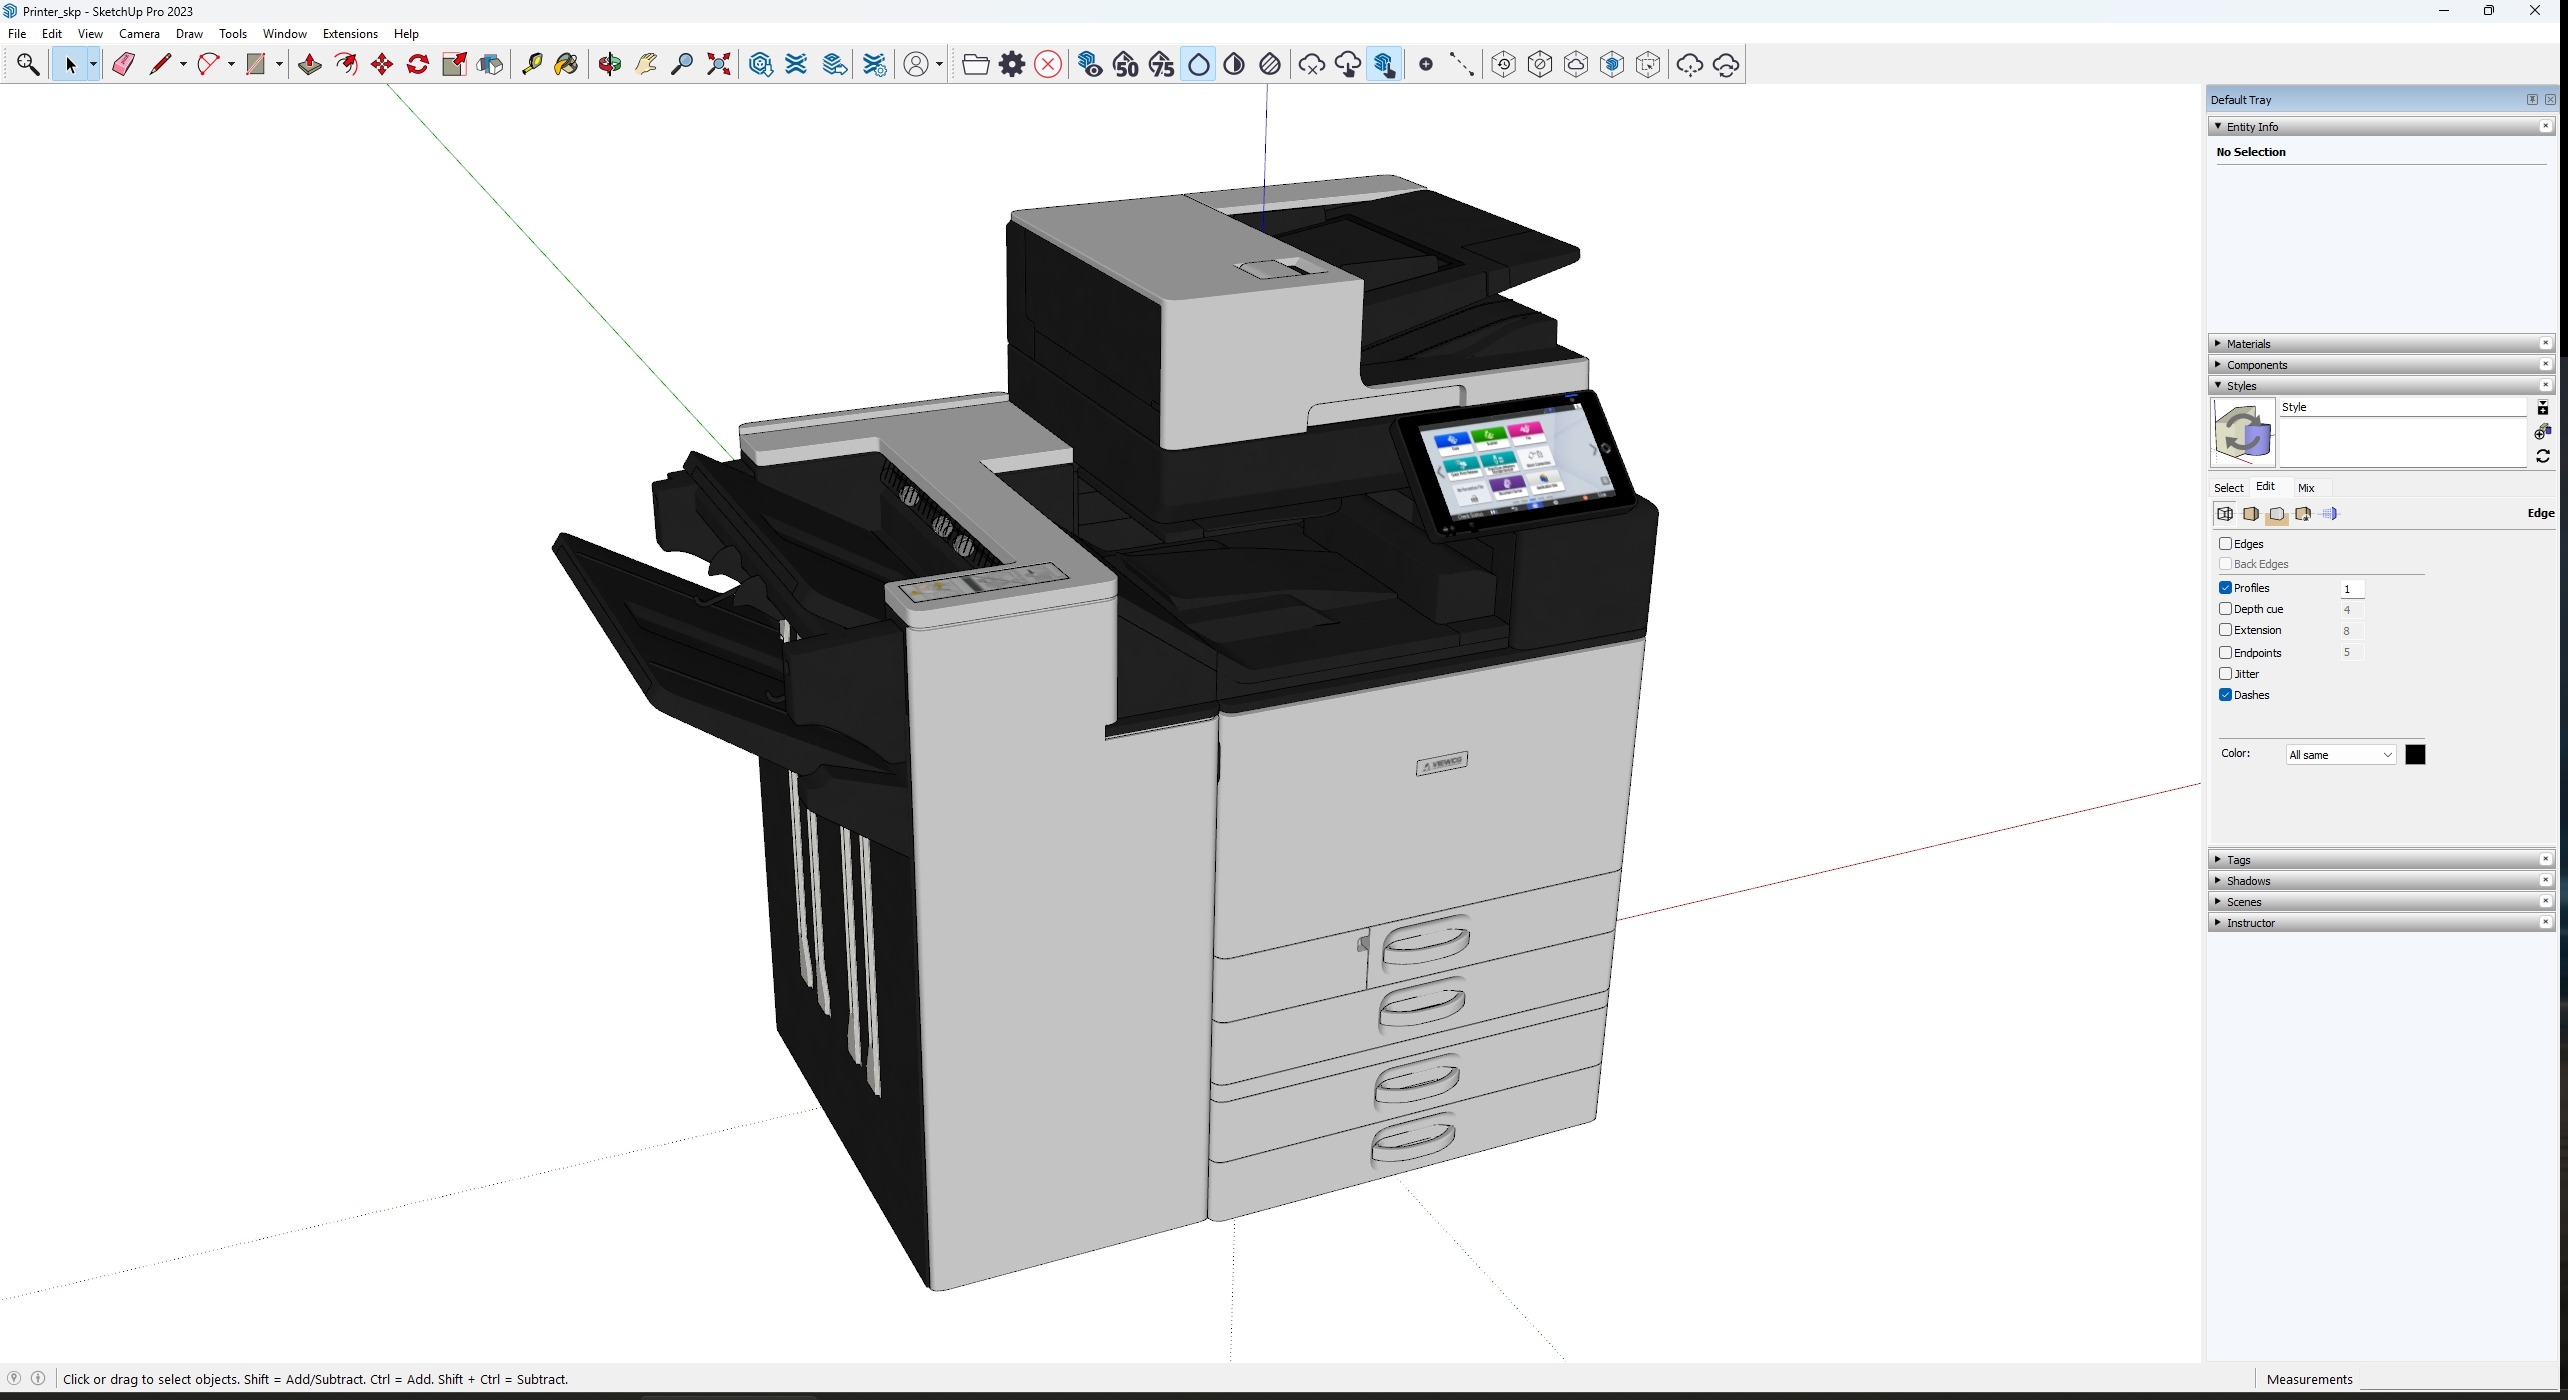Select the Eraser tool
Screen dimensions: 2568x1400
tap(123, 65)
